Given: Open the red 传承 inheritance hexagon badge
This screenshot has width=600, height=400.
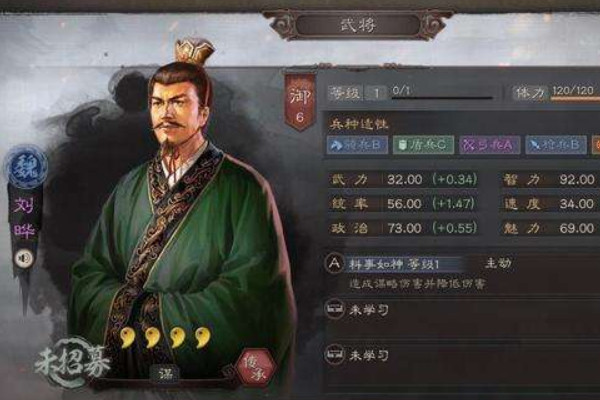Looking at the screenshot, I should (x=256, y=367).
